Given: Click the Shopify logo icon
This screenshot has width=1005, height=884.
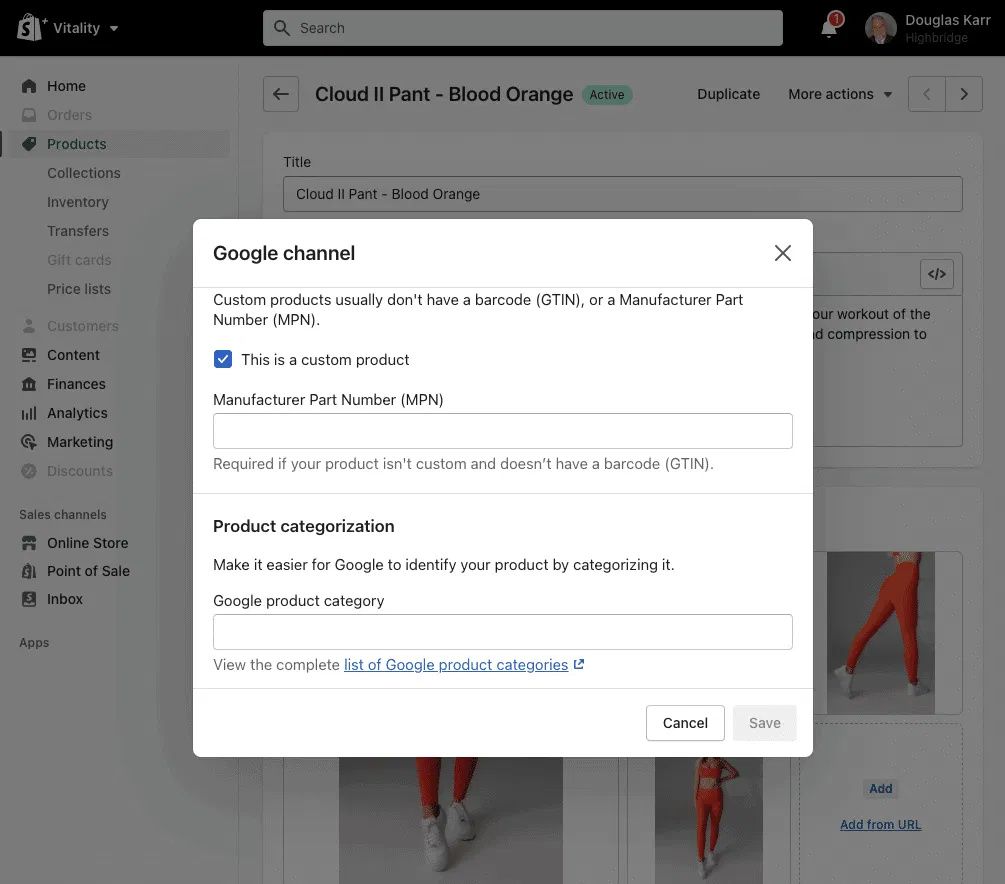Looking at the screenshot, I should [30, 28].
